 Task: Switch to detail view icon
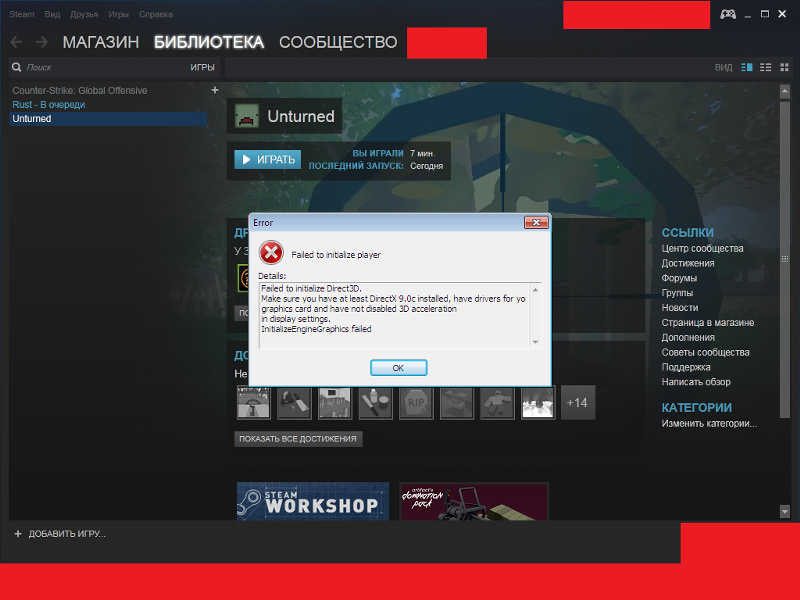click(x=746, y=67)
